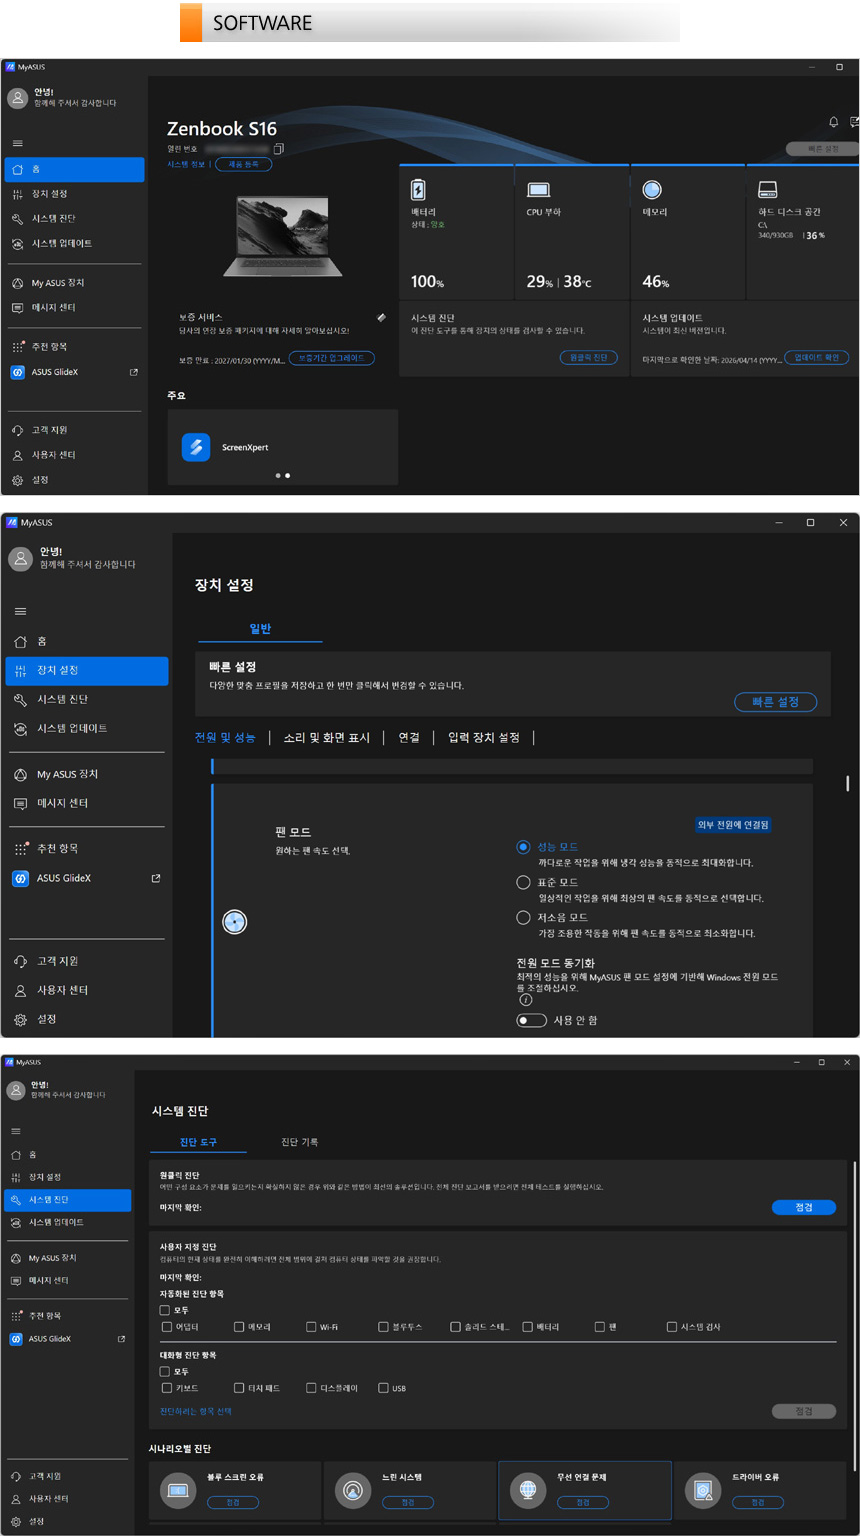Check the USB diagnosis checkbox
Screen dimensions: 860x1539
pos(383,1388)
